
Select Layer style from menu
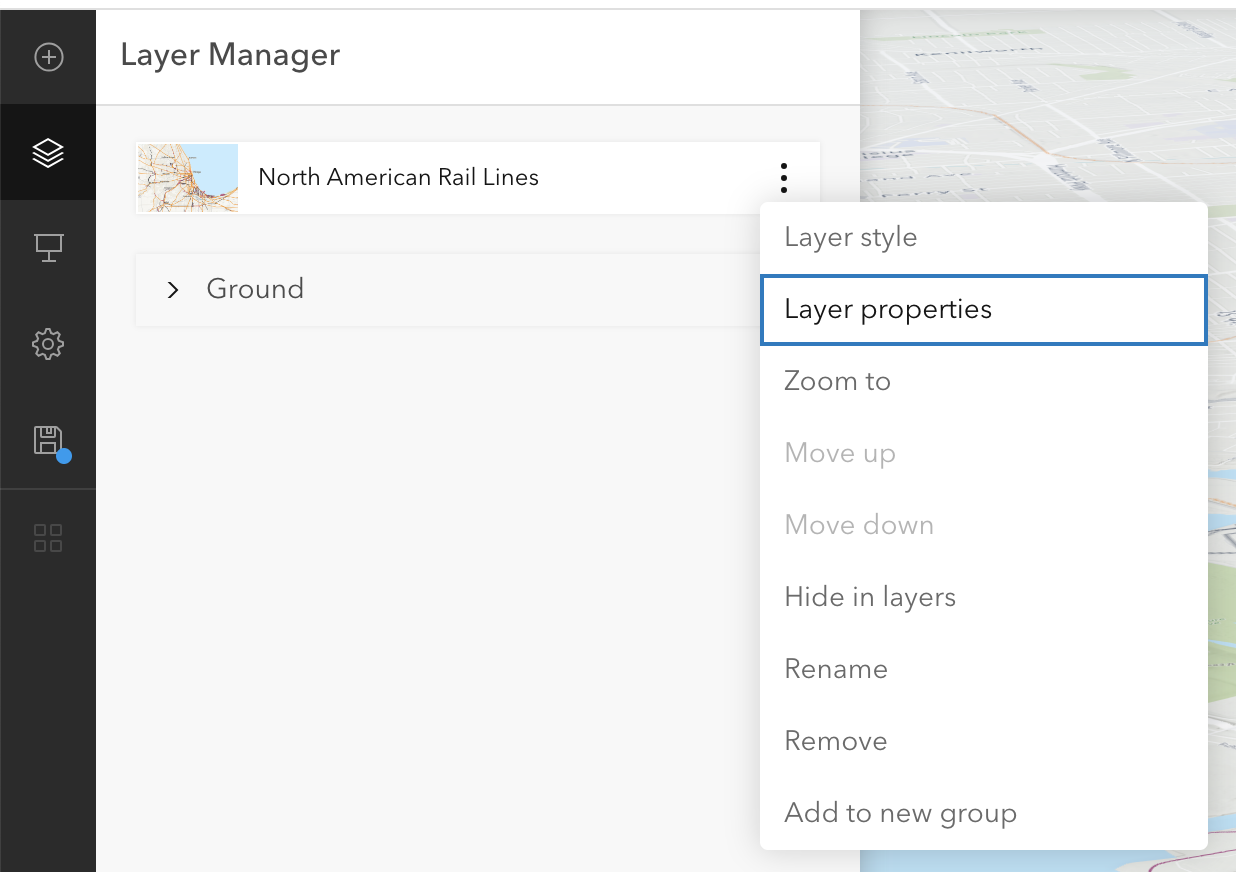point(850,237)
